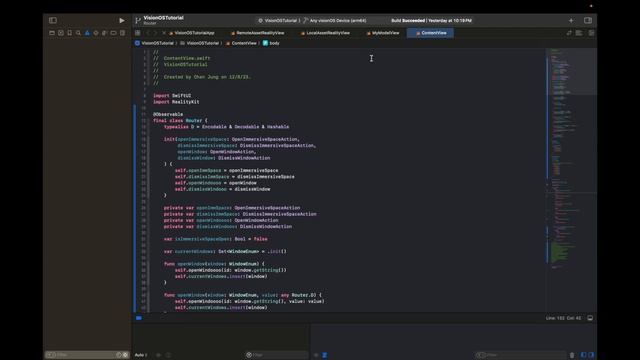This screenshot has width=640, height=360.
Task: Show only the variables view pane
Action: (x=583, y=355)
